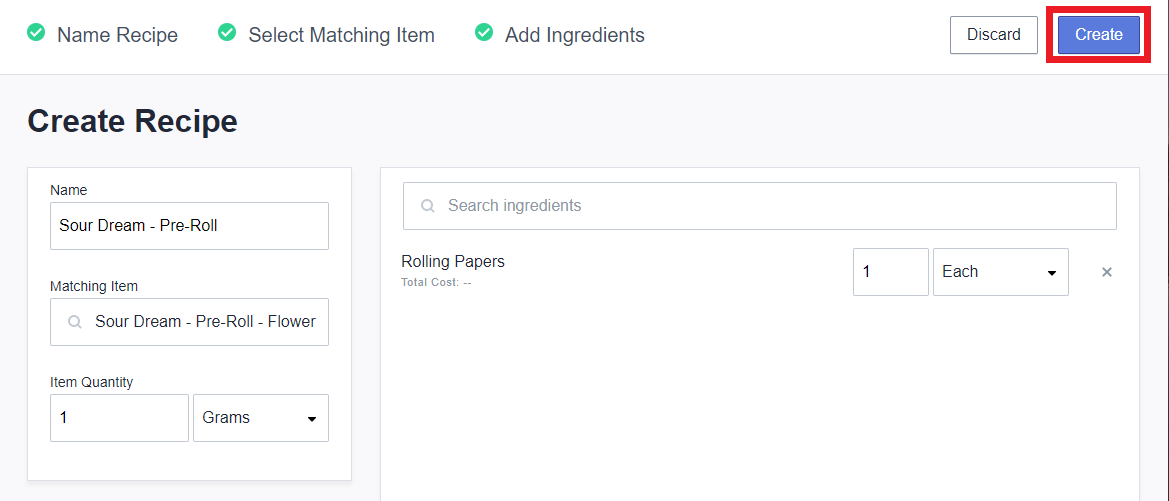Open the Each unit dropdown

pyautogui.click(x=1001, y=271)
